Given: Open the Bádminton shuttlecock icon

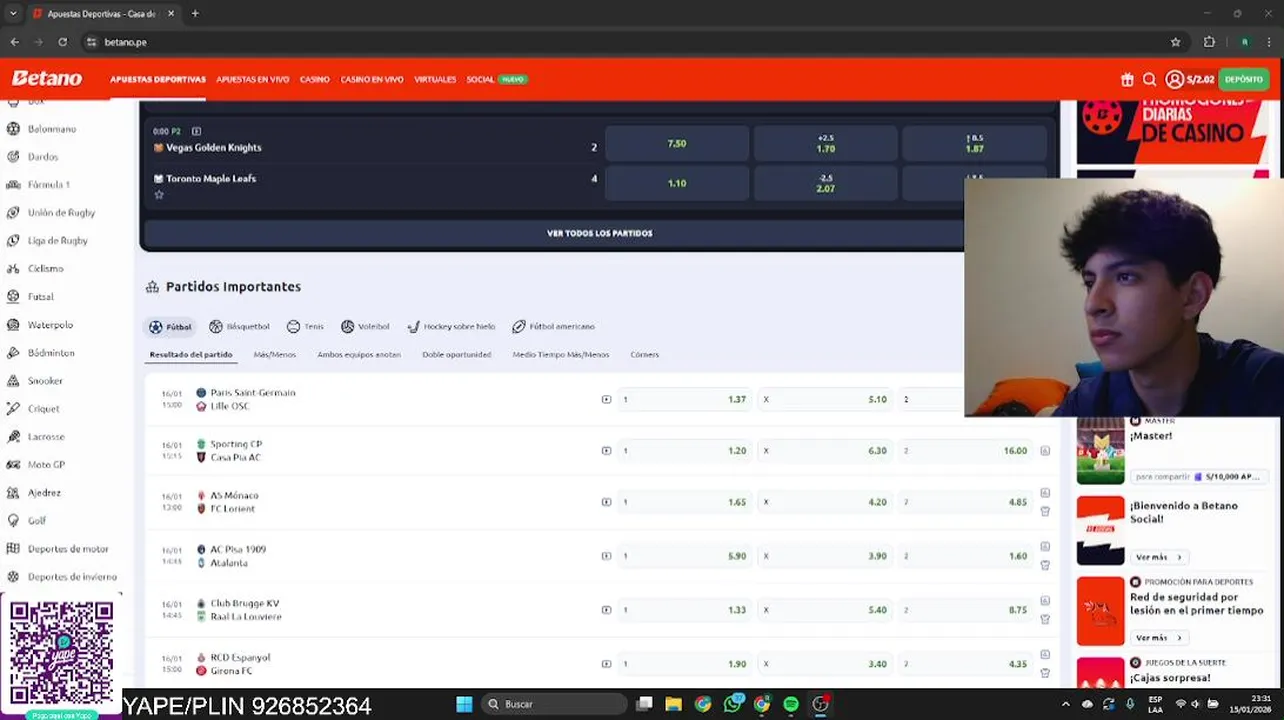Looking at the screenshot, I should coord(13,353).
